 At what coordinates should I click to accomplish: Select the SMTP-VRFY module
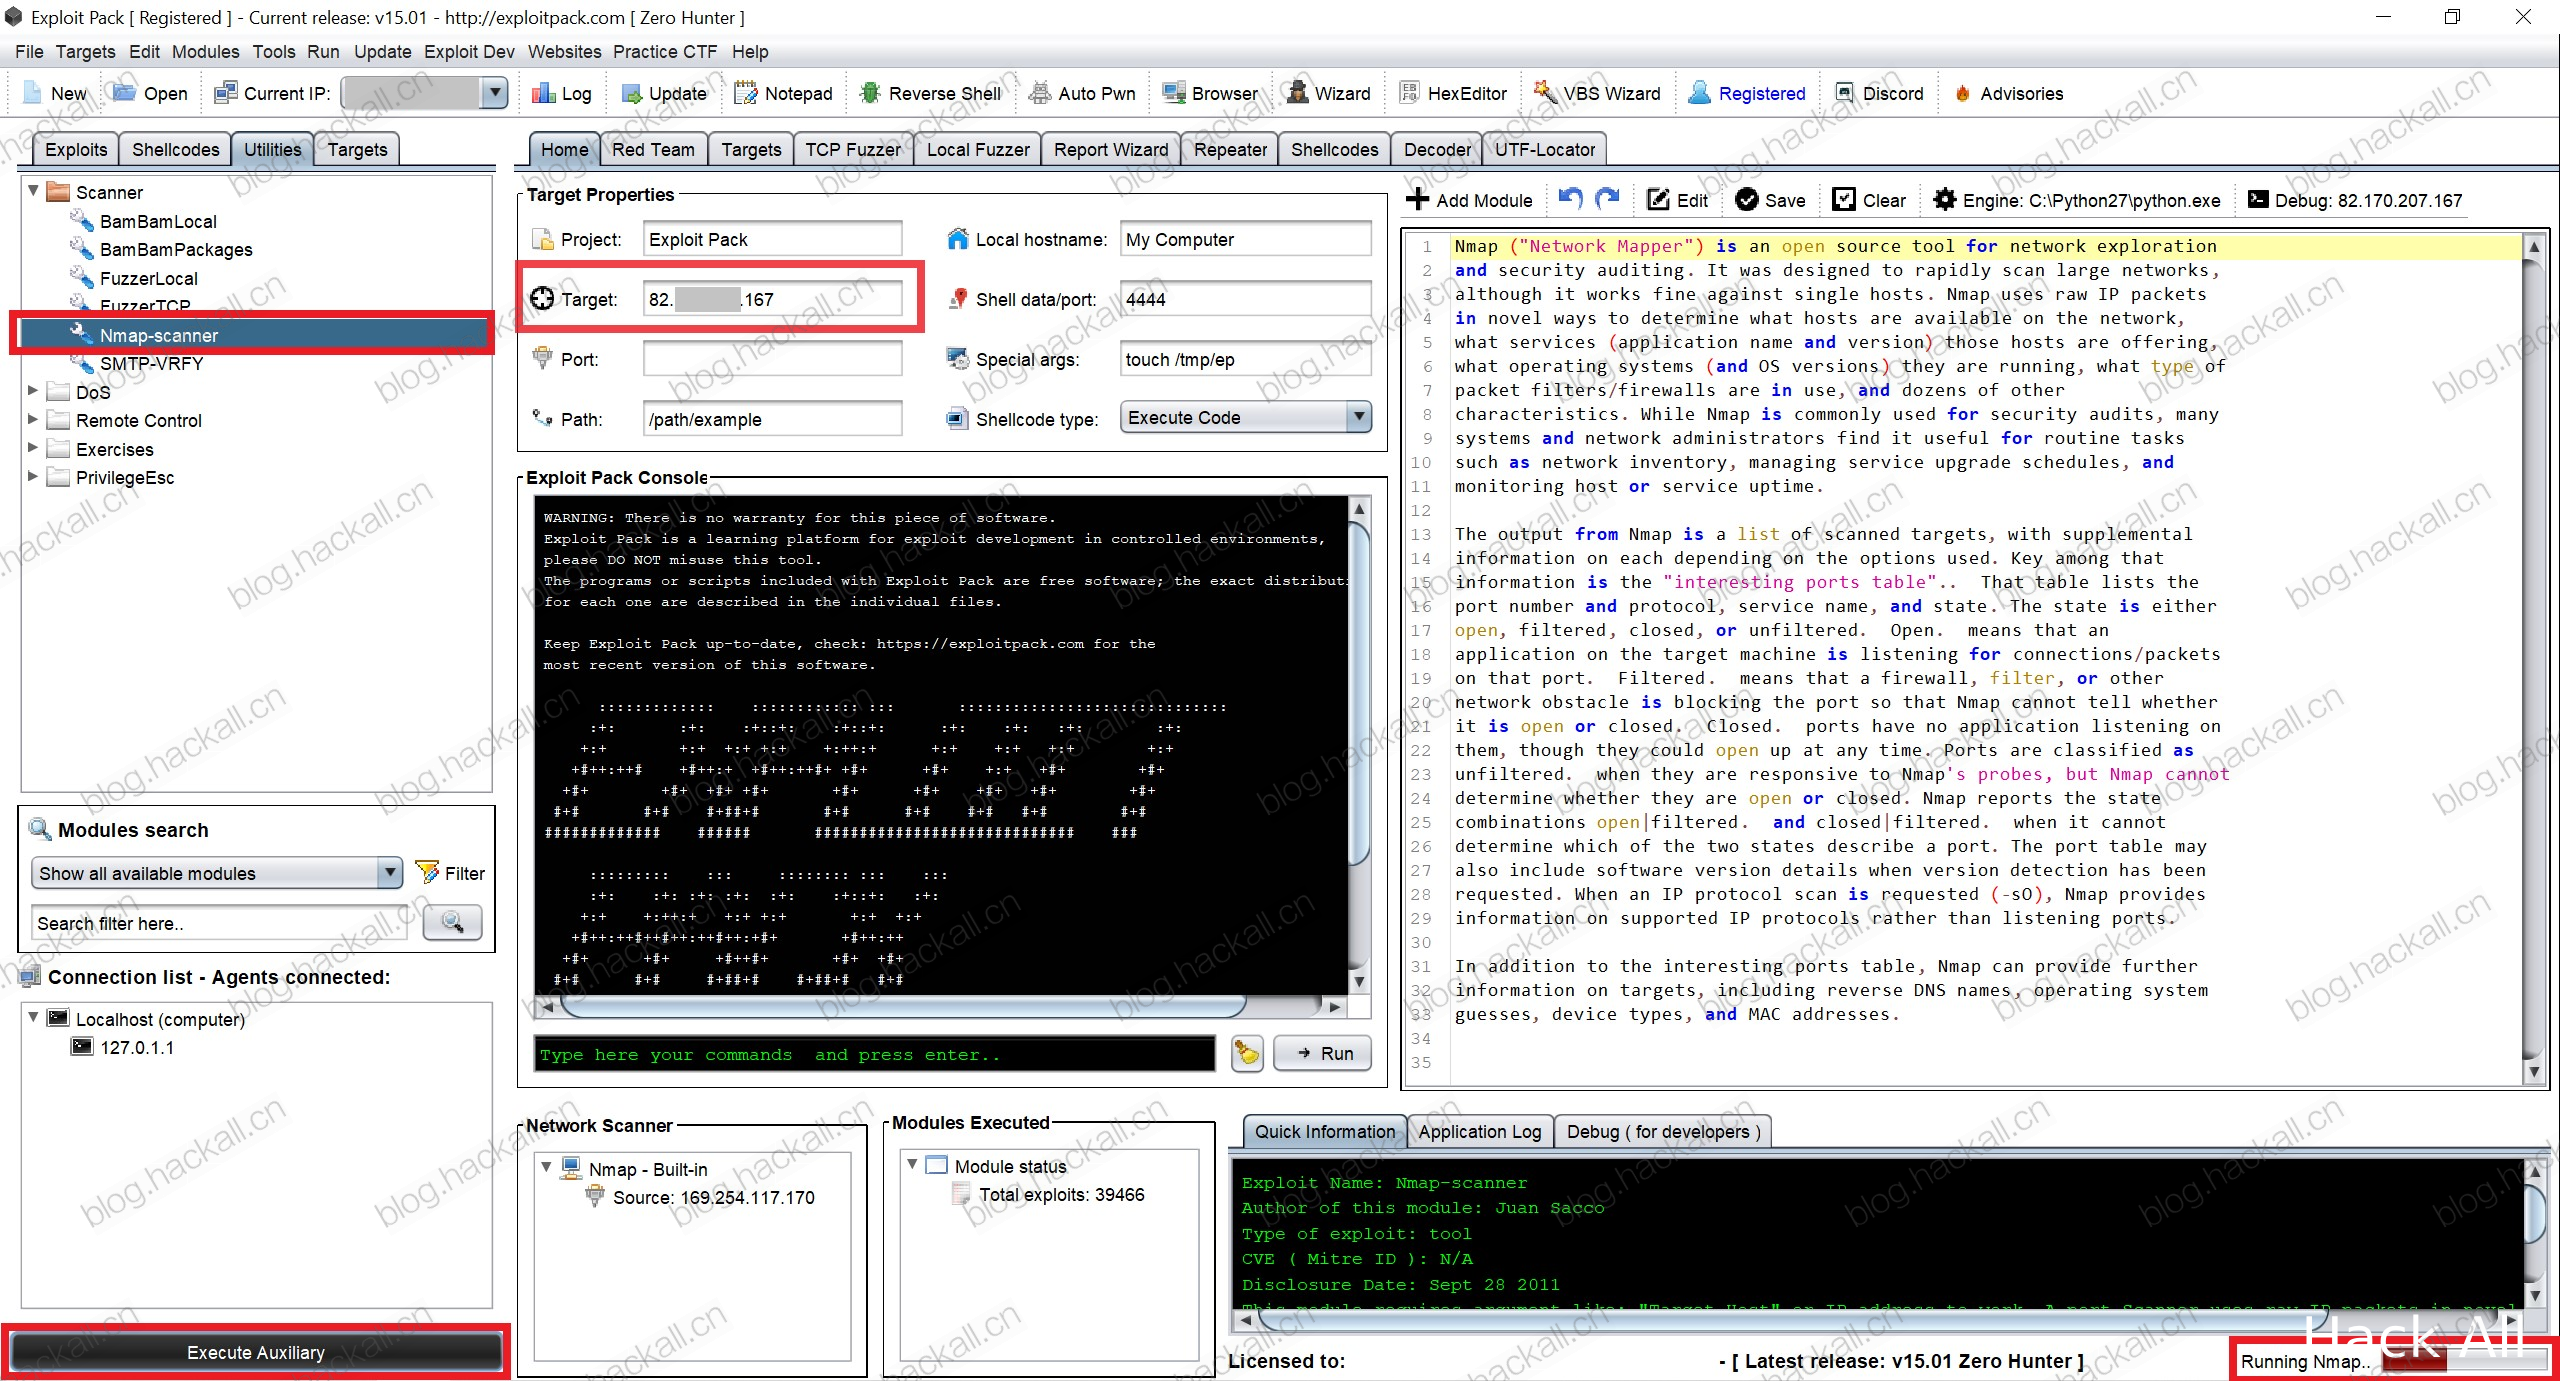coord(151,363)
